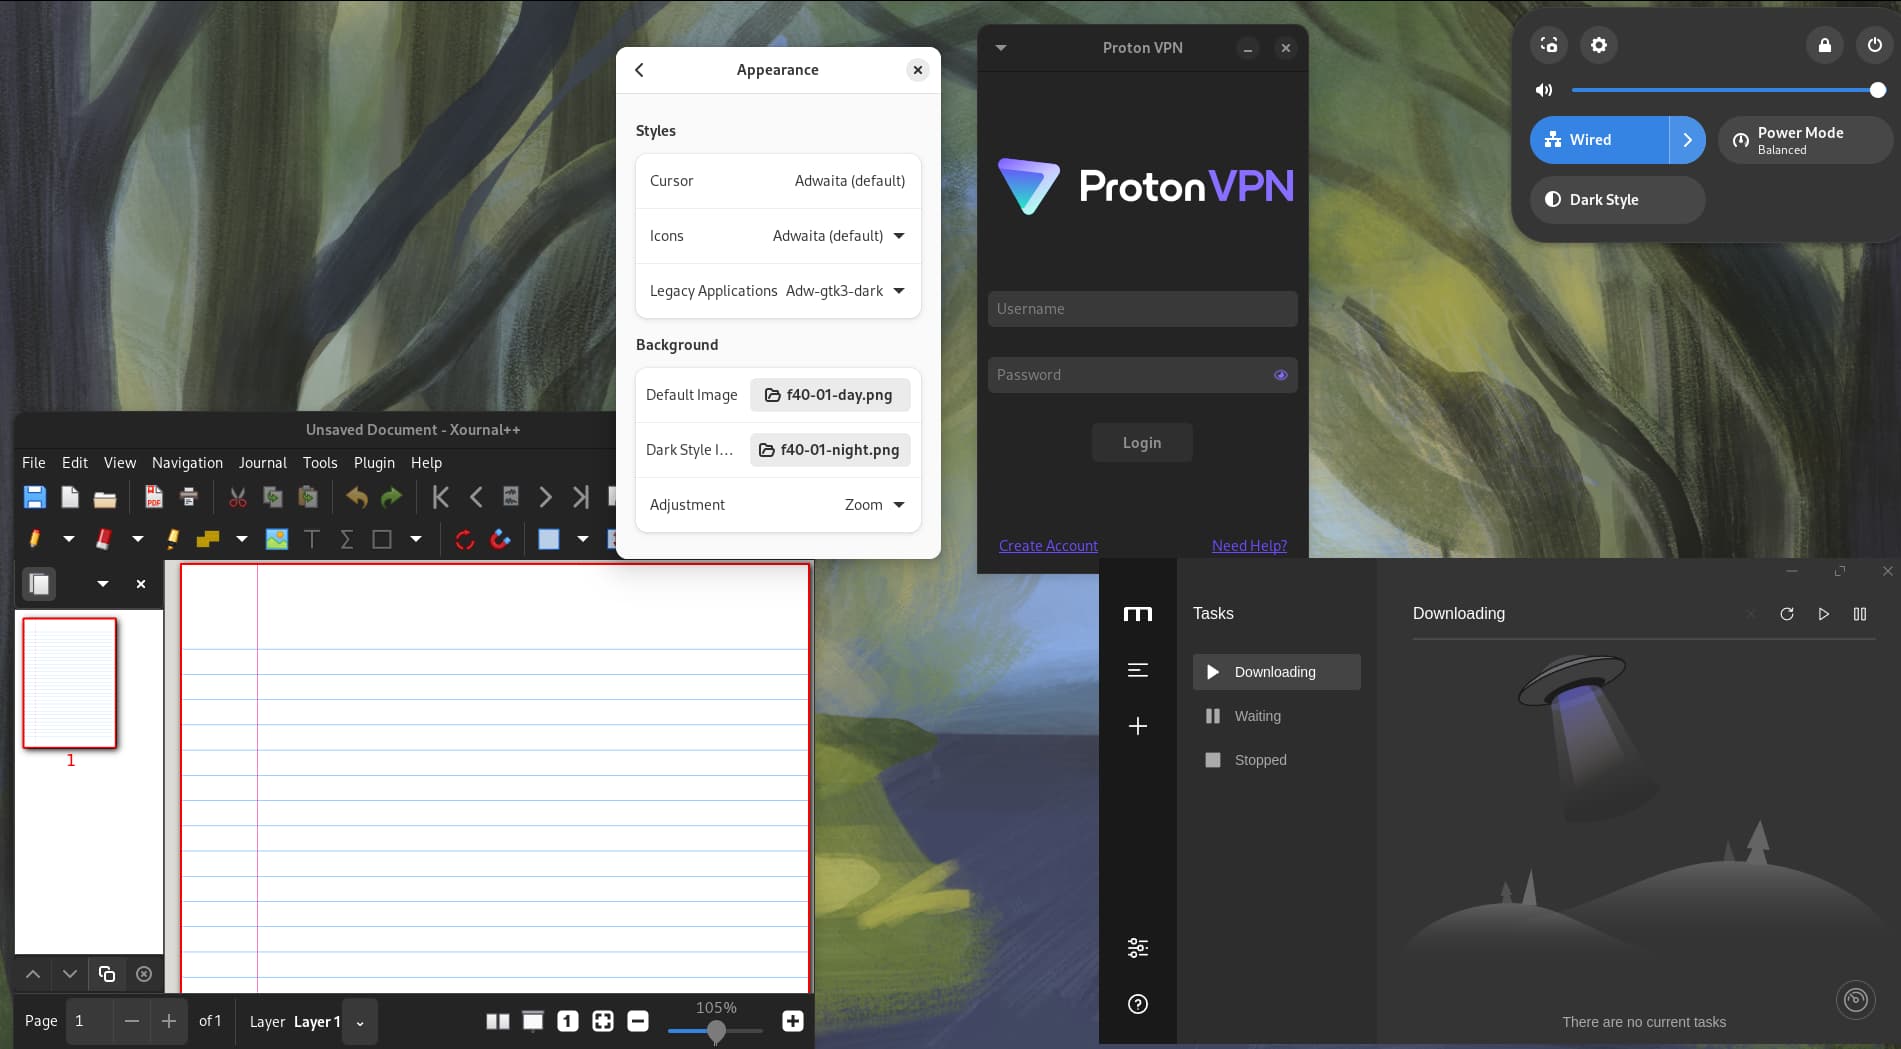Viewport: 1901px width, 1049px height.
Task: Open Motrix preferences sliders icon
Action: (1137, 948)
